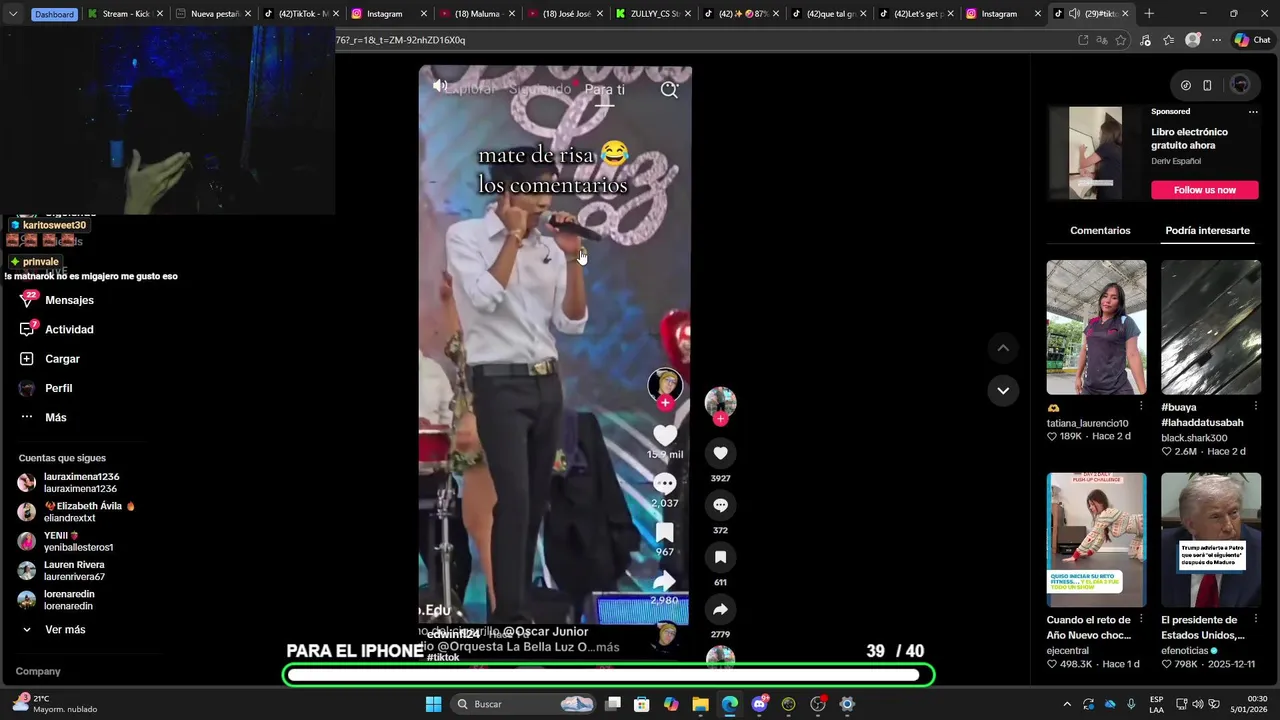Click the Copilot Chat icon in browser

(x=1251, y=40)
